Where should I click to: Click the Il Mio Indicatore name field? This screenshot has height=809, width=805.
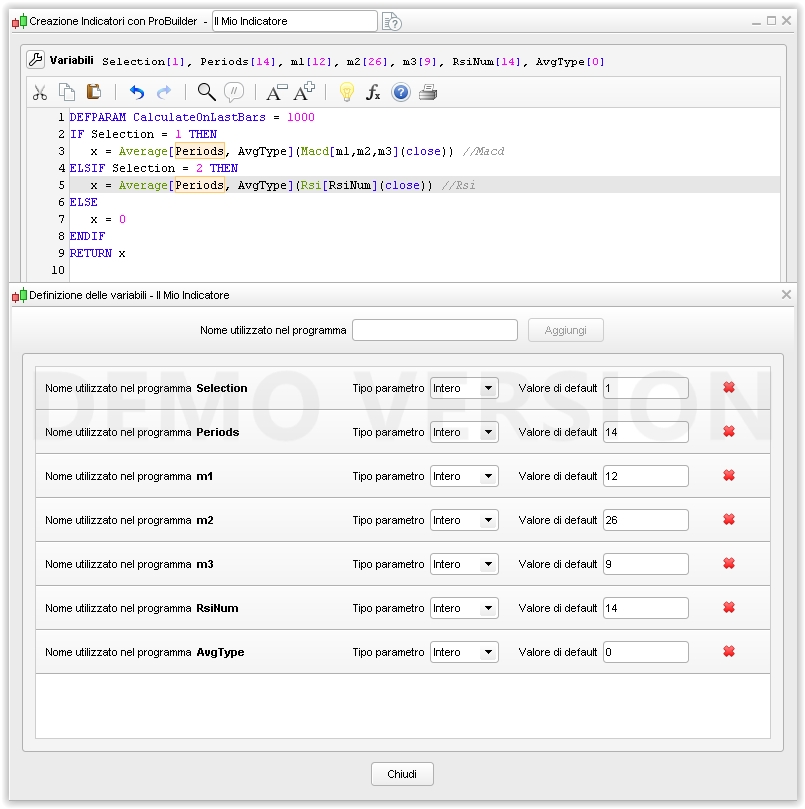pyautogui.click(x=295, y=21)
